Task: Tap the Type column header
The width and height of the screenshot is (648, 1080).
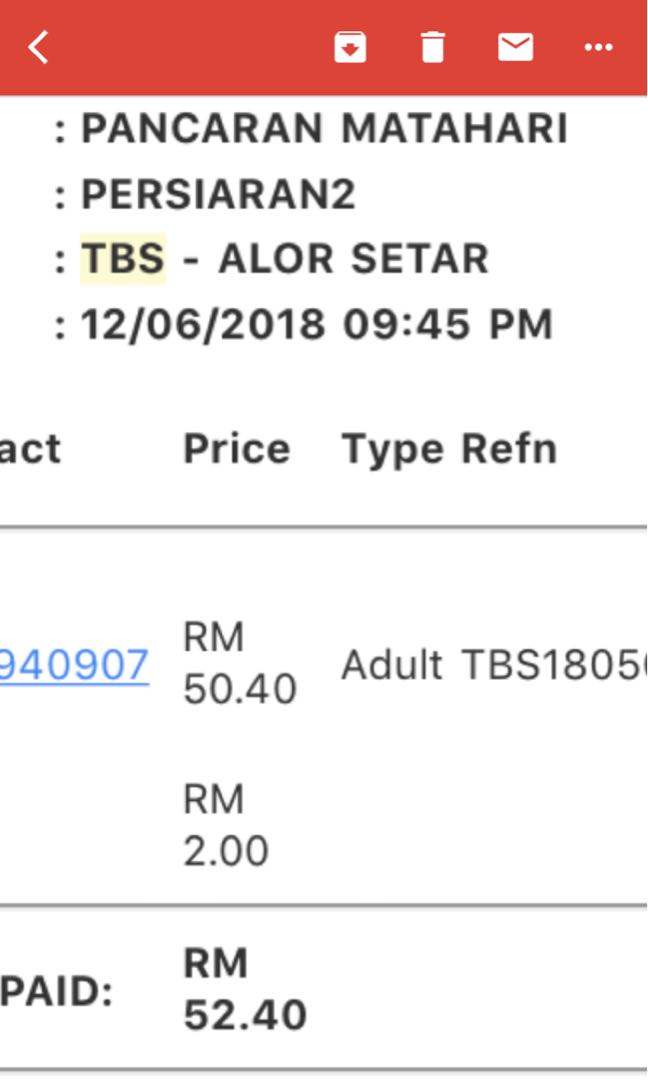Action: click(394, 451)
